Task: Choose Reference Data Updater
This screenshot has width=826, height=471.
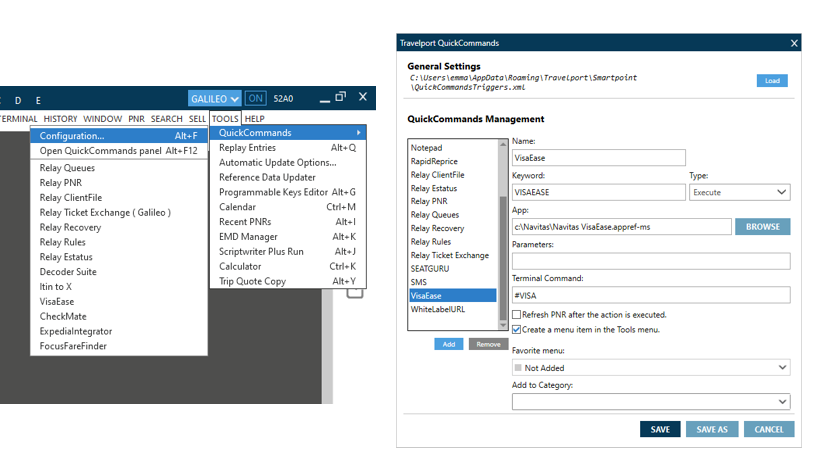Action: pos(288,177)
